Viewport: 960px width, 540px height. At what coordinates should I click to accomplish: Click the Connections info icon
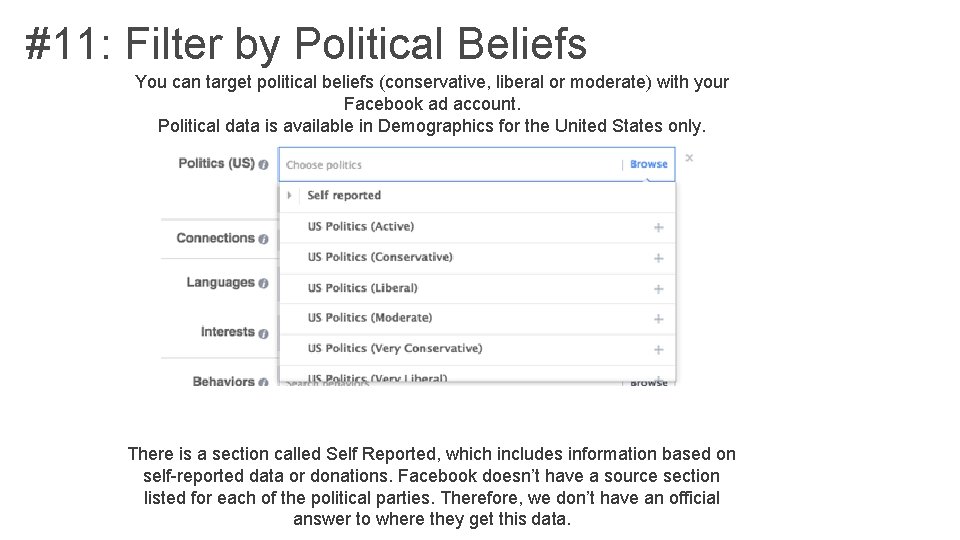[263, 239]
